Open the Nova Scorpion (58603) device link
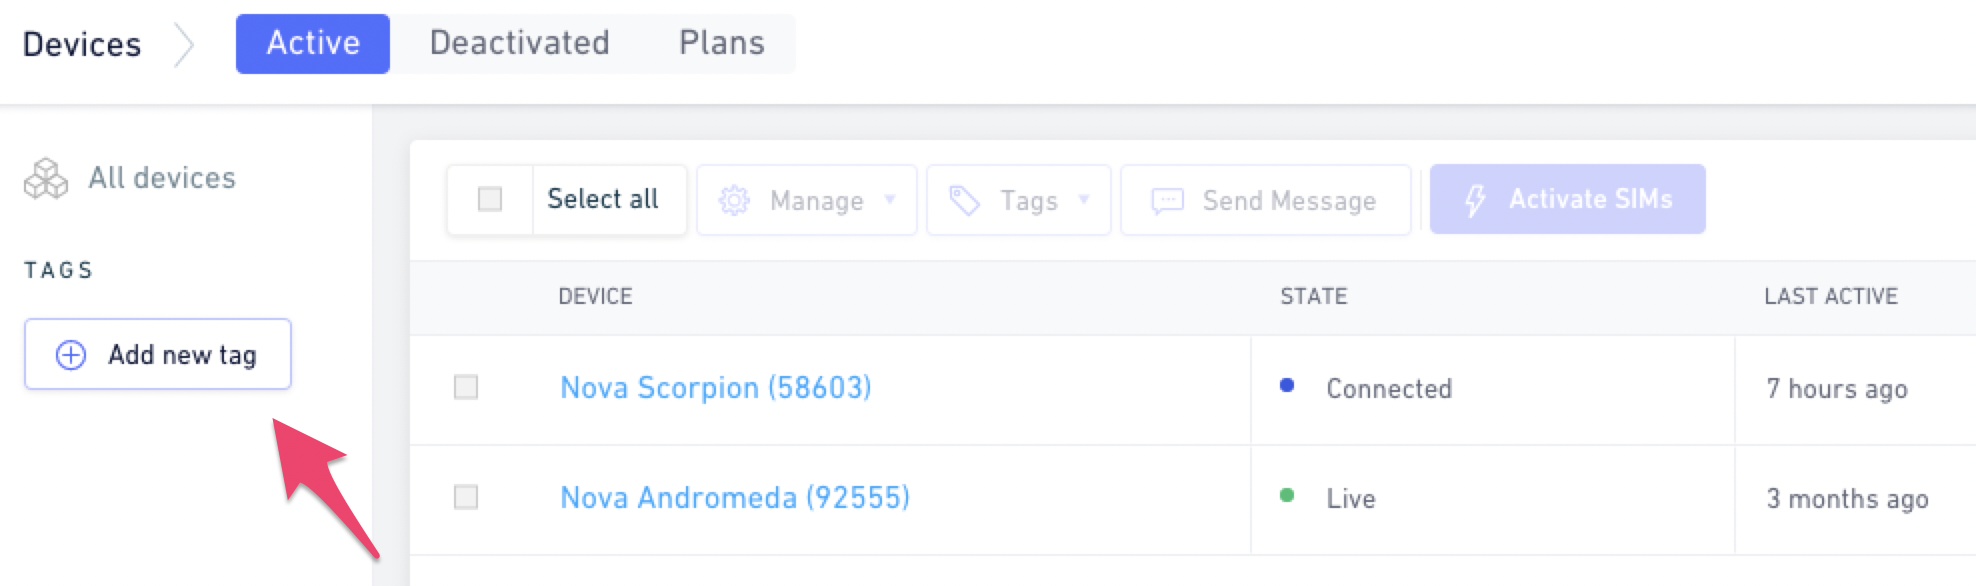Viewport: 1976px width, 586px height. [x=716, y=388]
